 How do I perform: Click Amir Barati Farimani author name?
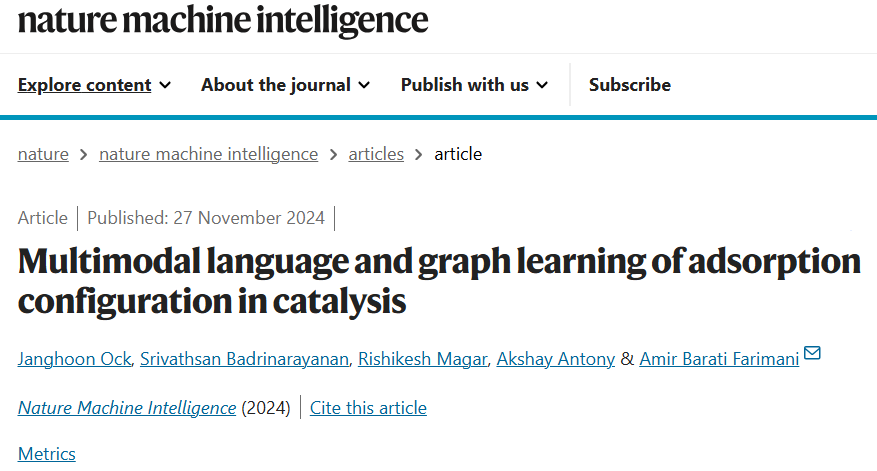coord(719,359)
